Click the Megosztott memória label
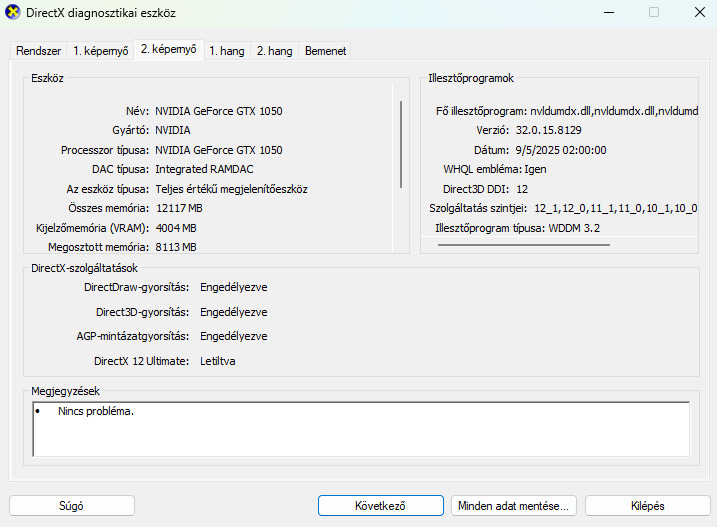Viewport: 717px width, 527px height. coord(98,247)
